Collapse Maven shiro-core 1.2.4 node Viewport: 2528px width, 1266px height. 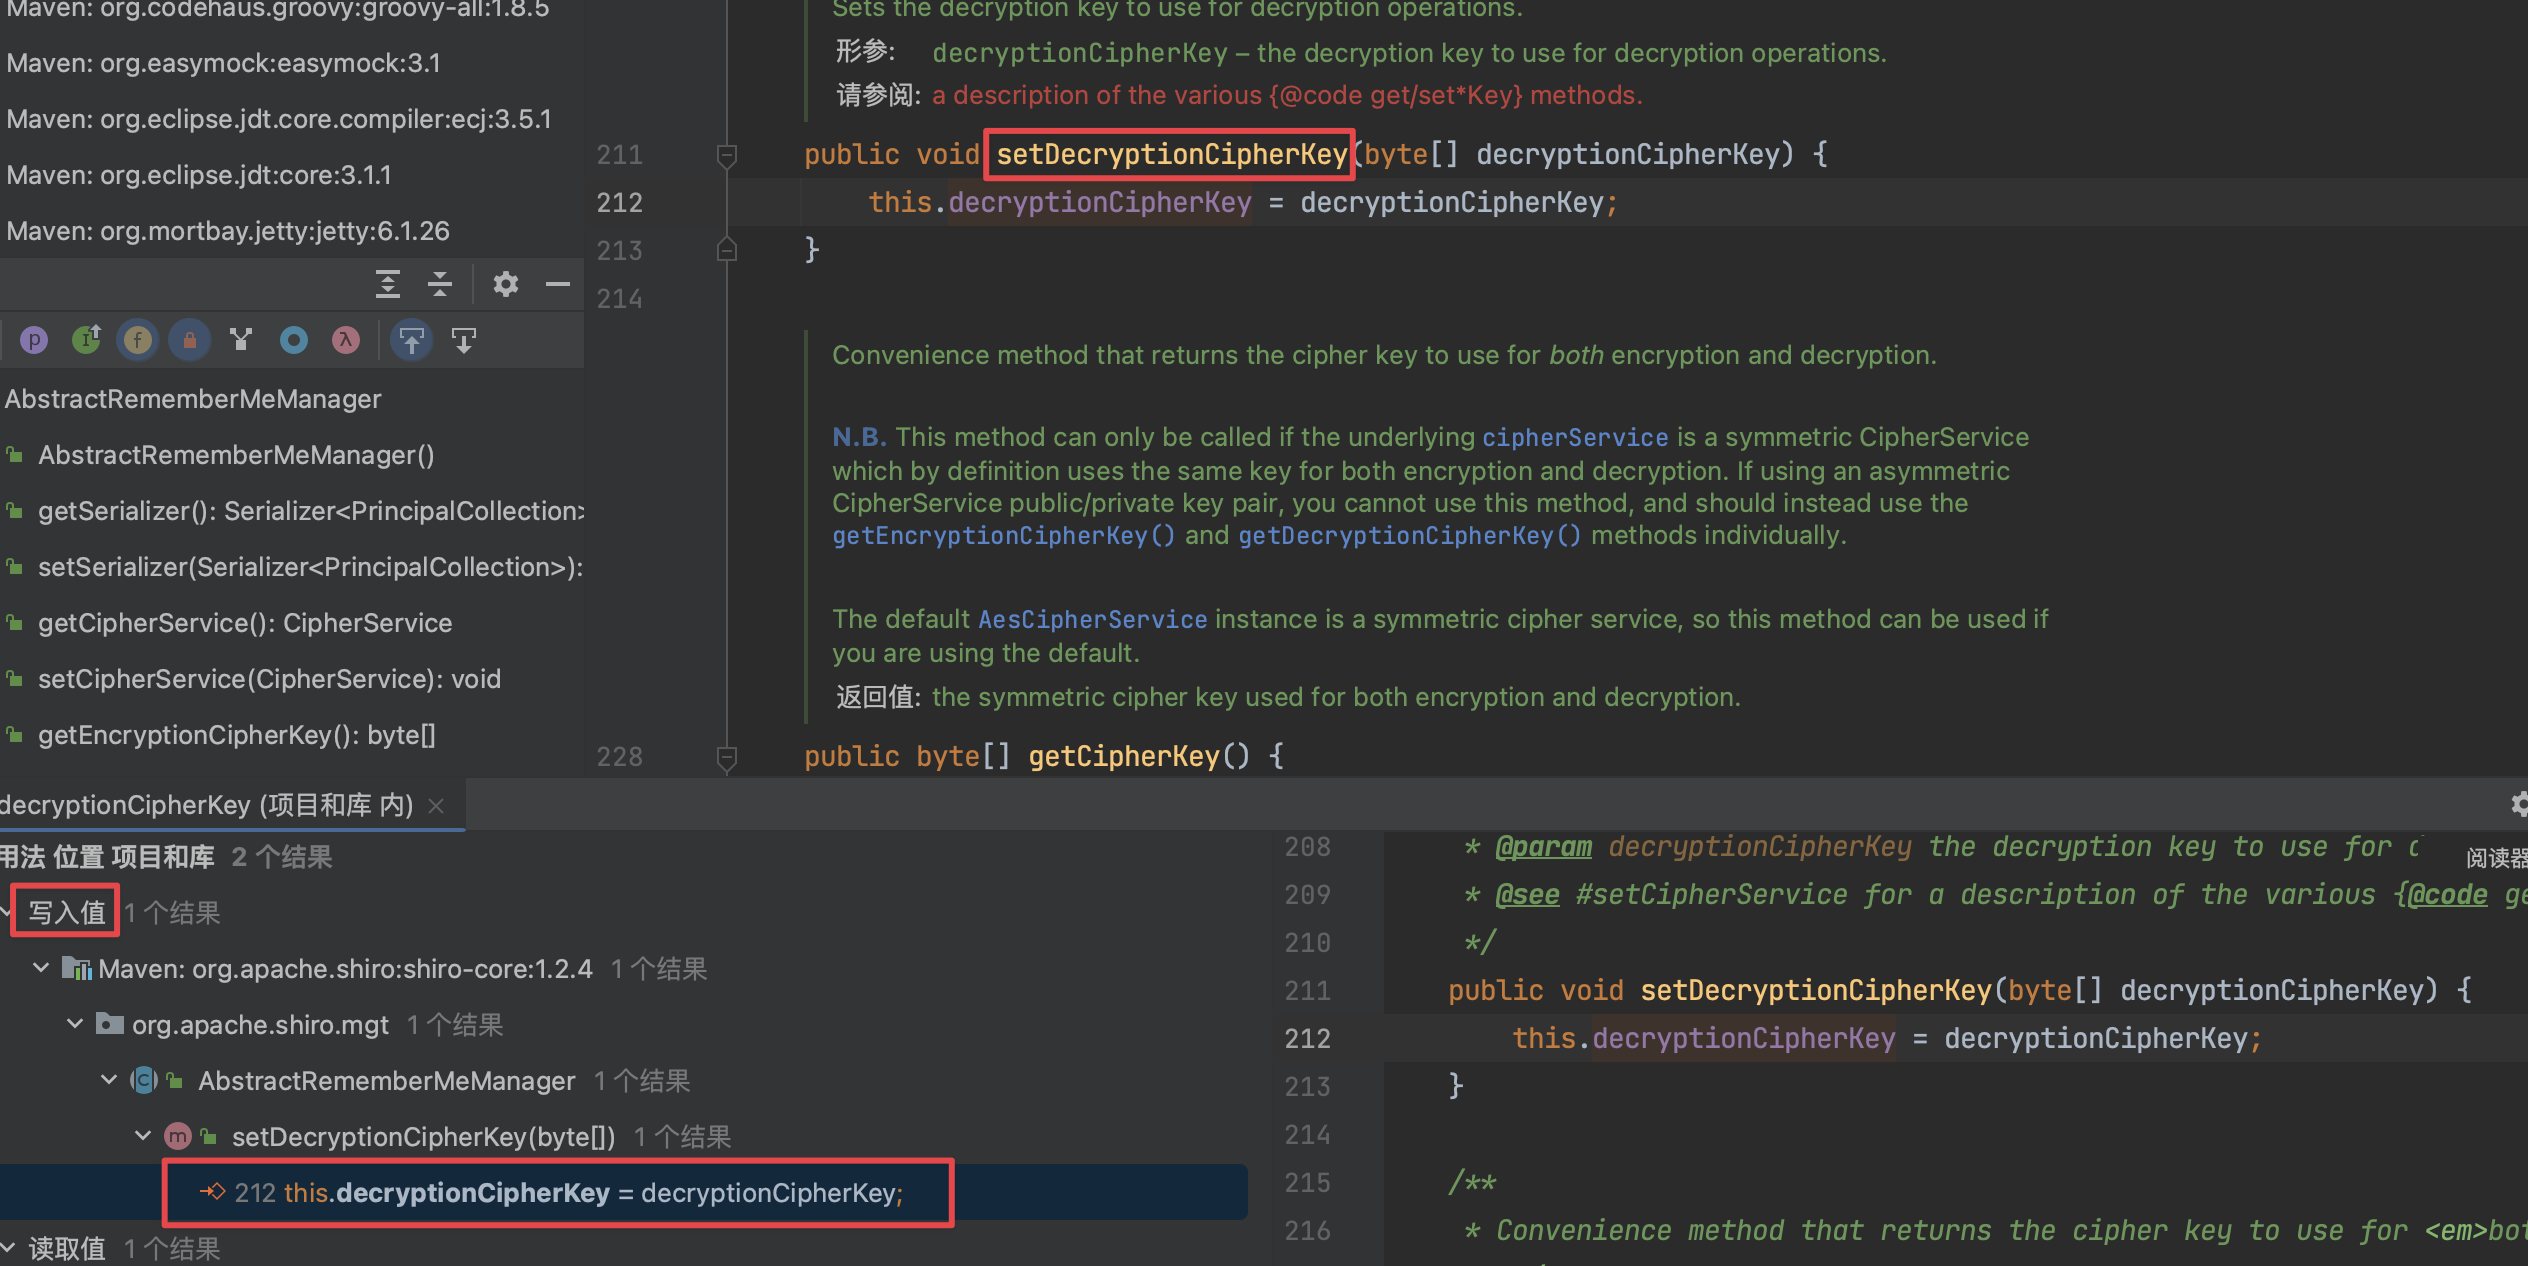pos(41,968)
